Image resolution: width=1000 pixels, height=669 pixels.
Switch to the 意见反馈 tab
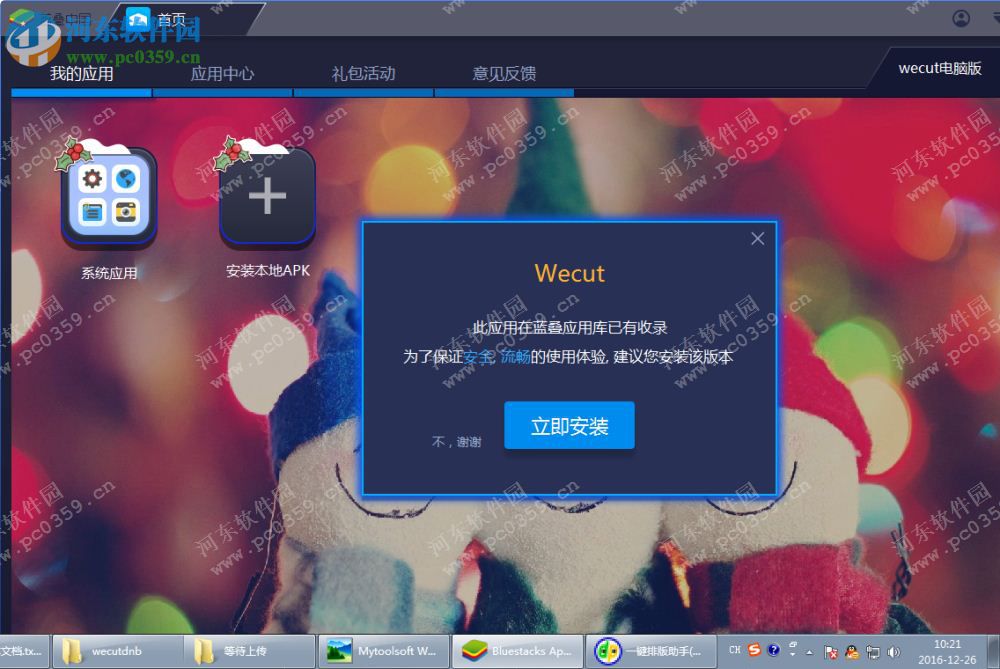point(505,73)
